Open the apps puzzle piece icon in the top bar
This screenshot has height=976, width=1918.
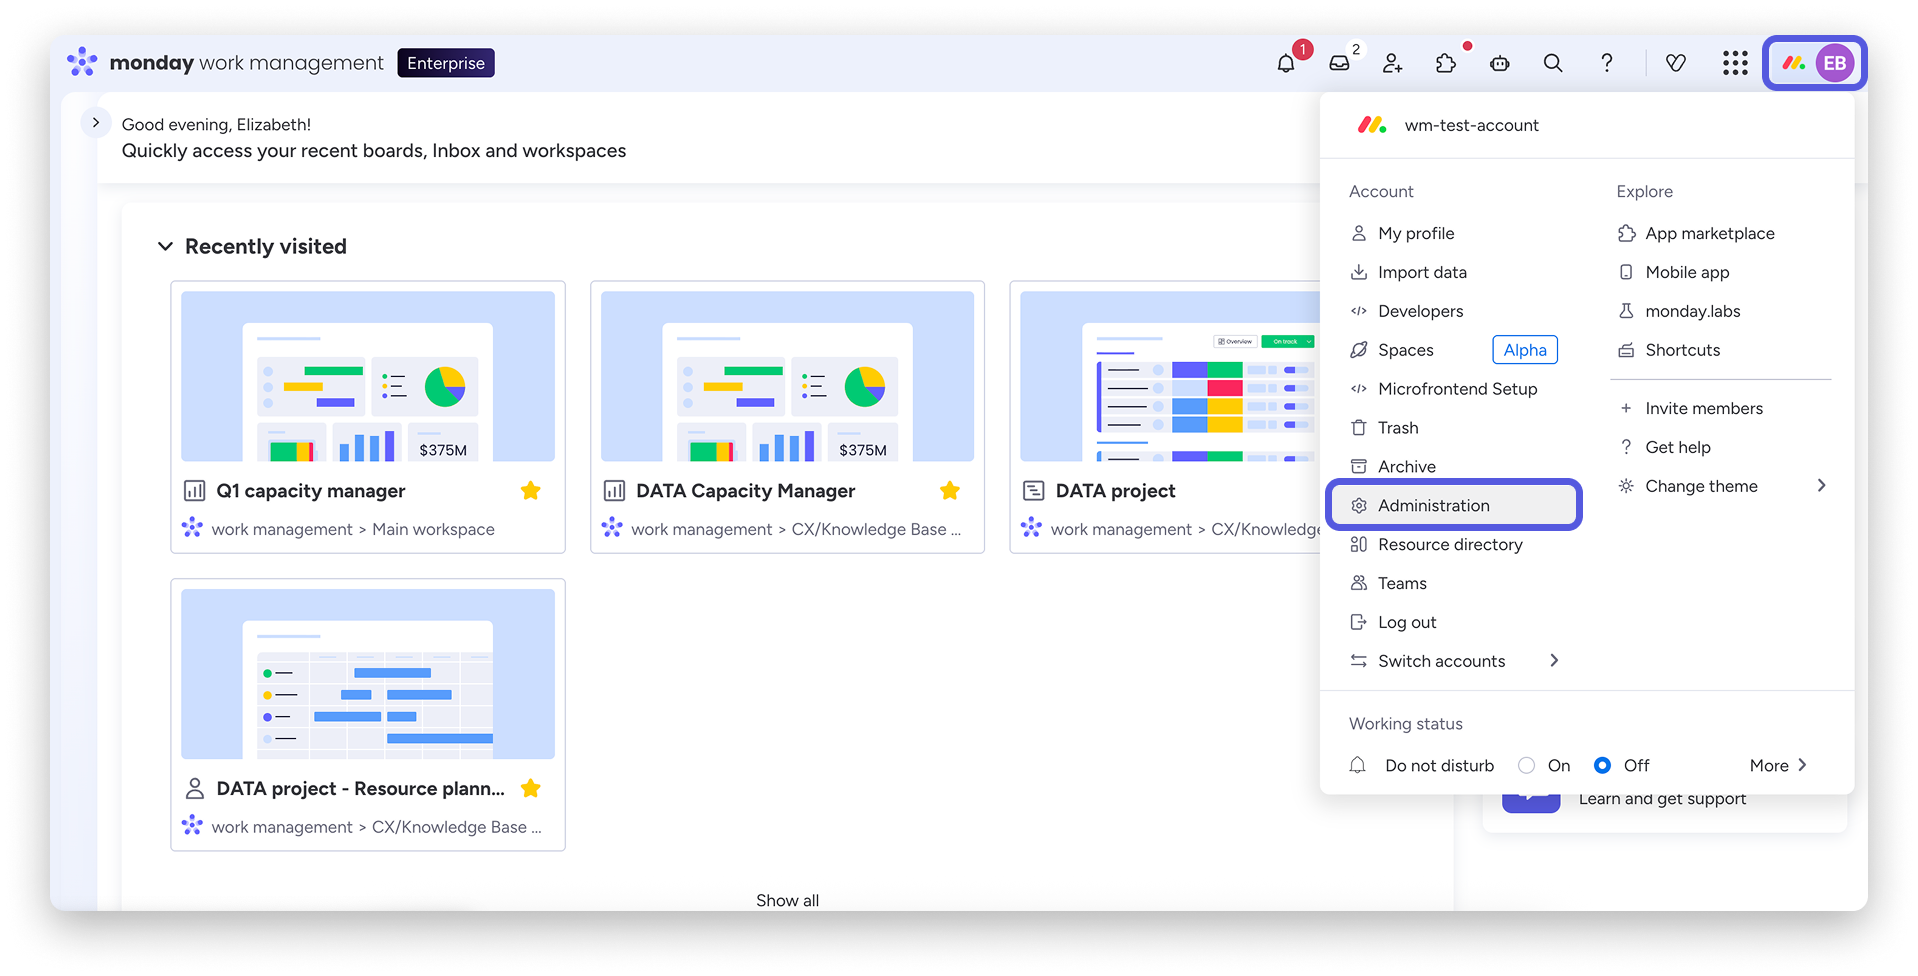tap(1446, 63)
